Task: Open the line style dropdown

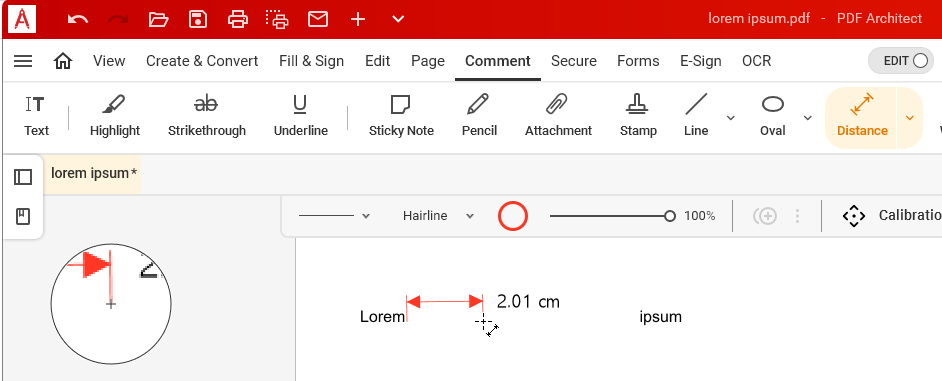Action: pyautogui.click(x=334, y=216)
